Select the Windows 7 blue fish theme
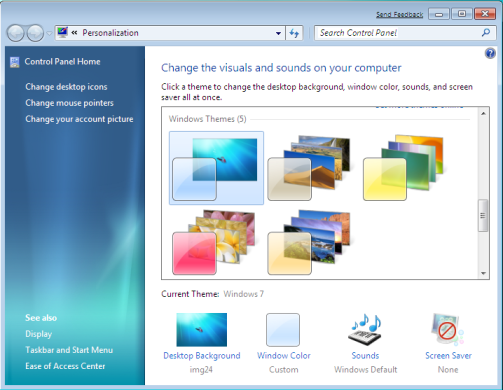The image size is (503, 390). tap(216, 168)
